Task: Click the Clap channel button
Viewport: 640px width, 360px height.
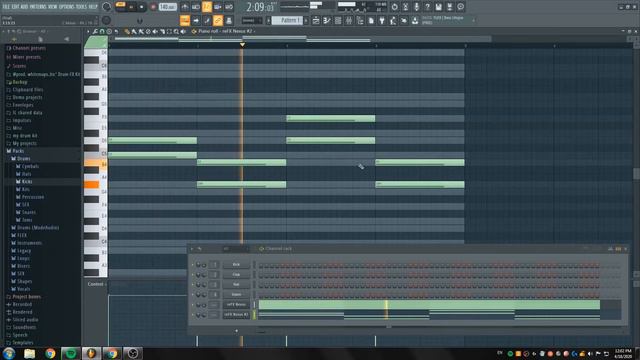Action: tap(236, 275)
